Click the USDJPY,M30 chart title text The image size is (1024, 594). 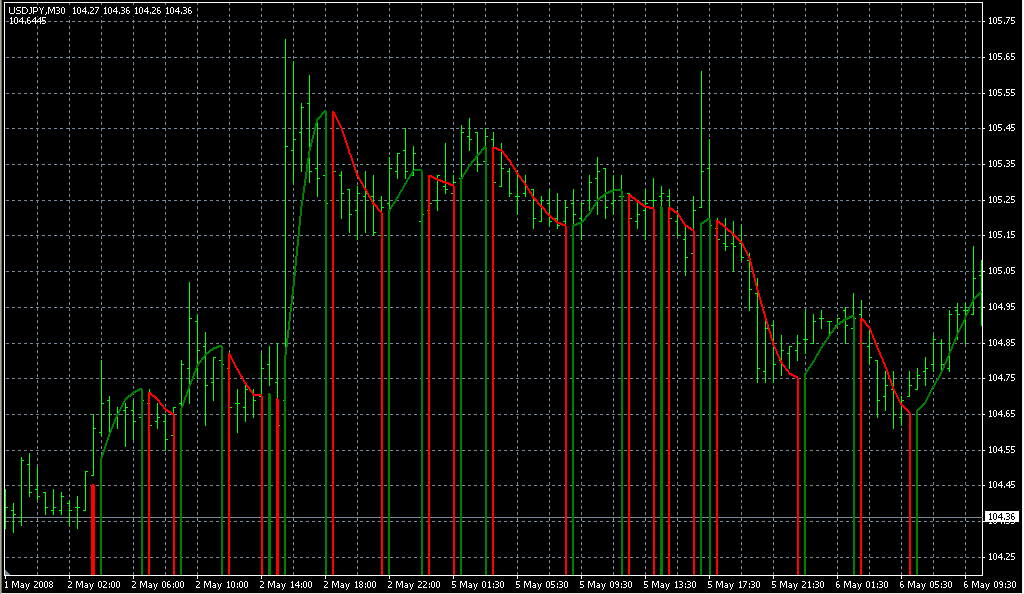tap(38, 10)
